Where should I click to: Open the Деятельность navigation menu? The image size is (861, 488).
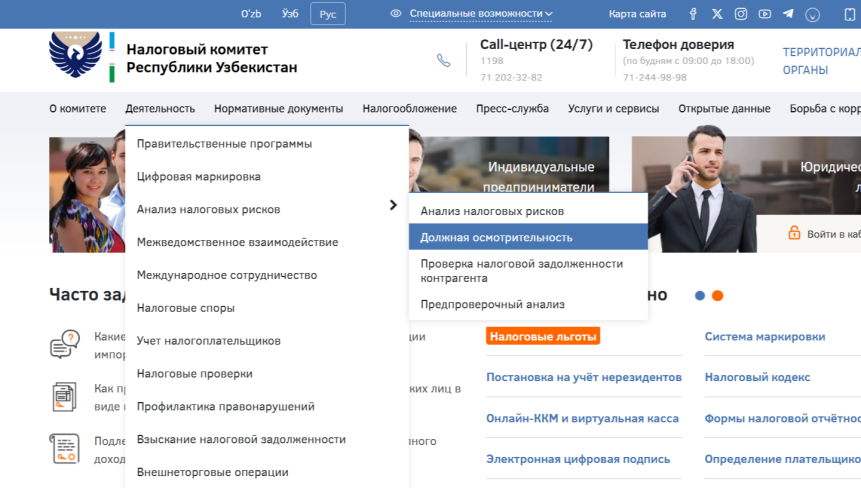pos(160,109)
